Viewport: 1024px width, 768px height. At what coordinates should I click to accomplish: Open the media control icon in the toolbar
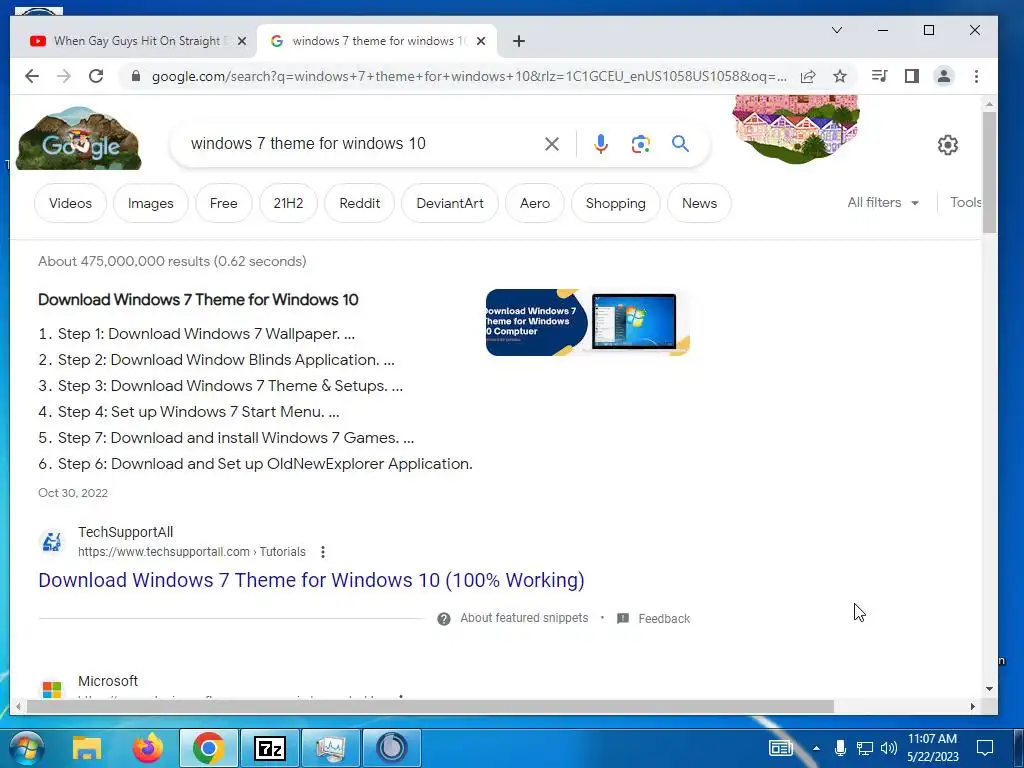(879, 76)
